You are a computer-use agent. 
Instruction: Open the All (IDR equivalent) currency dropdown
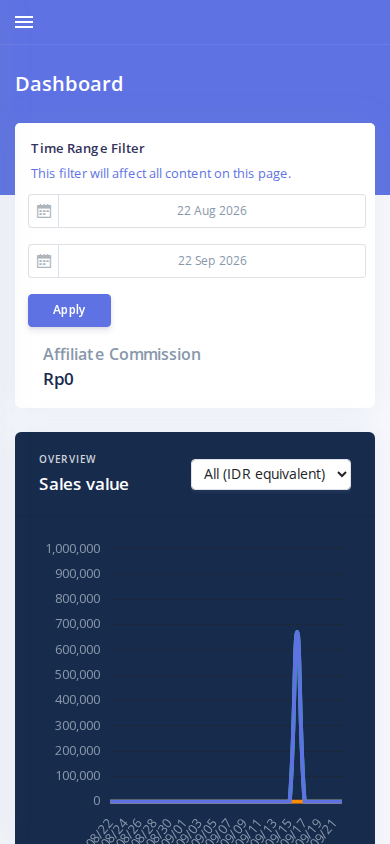(x=271, y=474)
